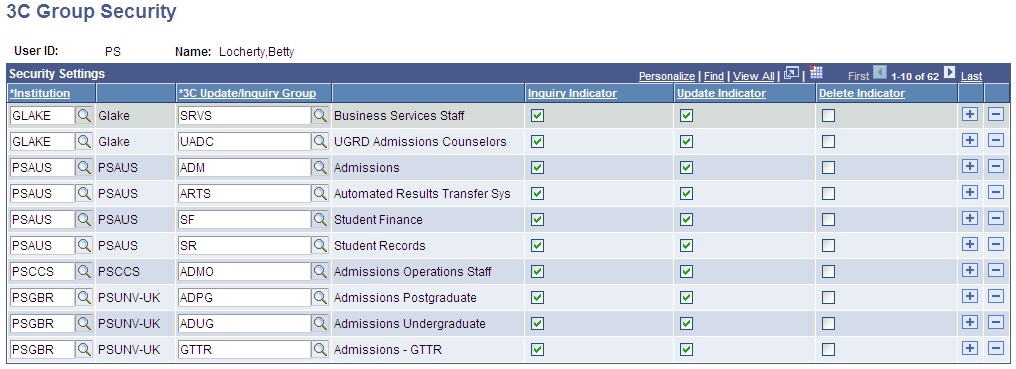Show next rows arrow beside 1-10 of 62
Screen dimensions: 1016x369
949,73
